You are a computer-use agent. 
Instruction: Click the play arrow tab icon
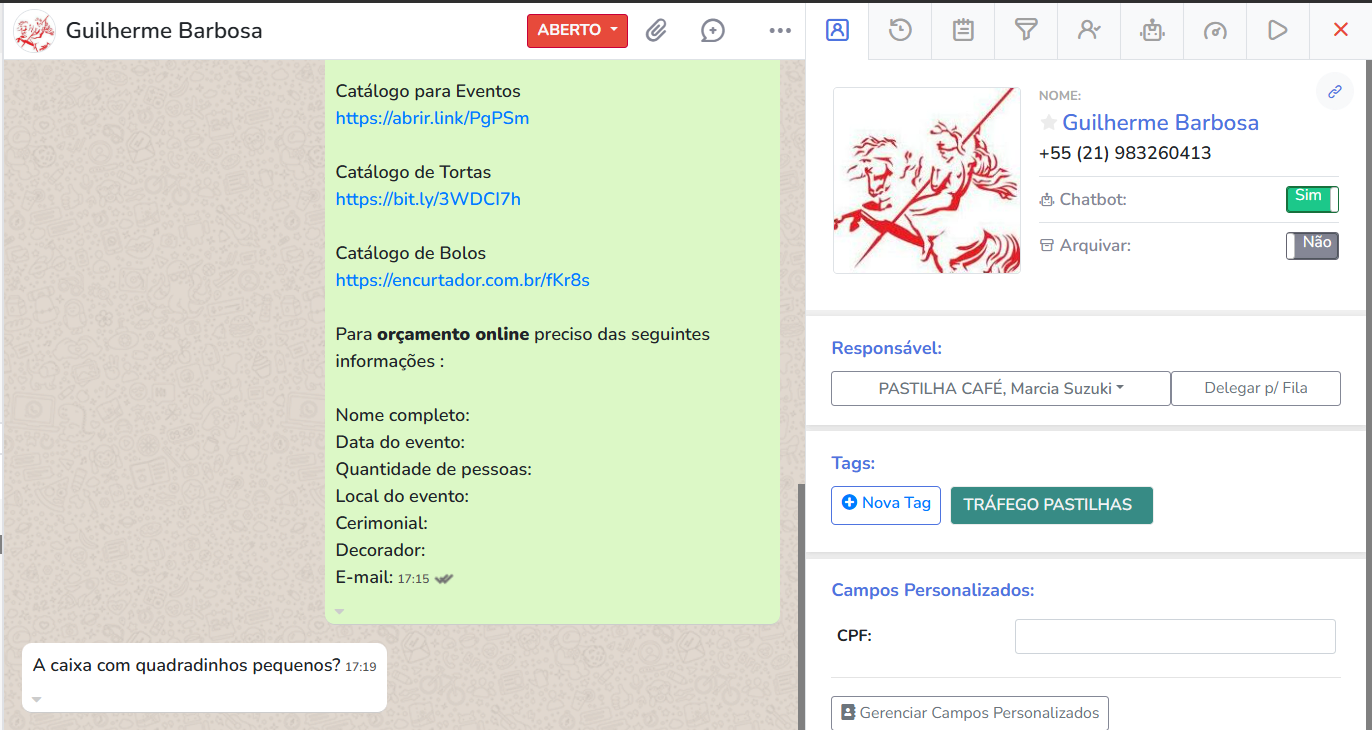point(1277,30)
